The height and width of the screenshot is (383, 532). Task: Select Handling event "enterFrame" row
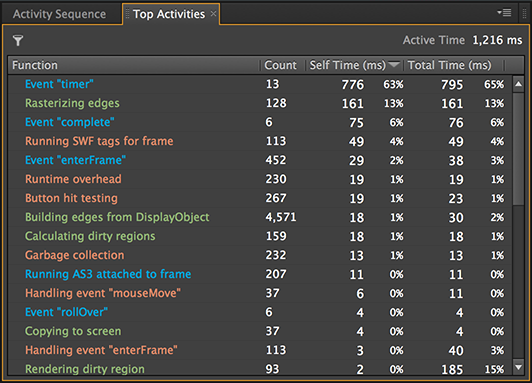260,350
